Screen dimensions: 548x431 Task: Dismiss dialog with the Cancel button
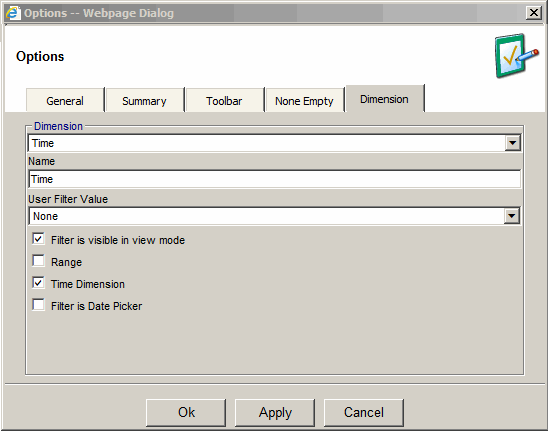pyautogui.click(x=364, y=412)
